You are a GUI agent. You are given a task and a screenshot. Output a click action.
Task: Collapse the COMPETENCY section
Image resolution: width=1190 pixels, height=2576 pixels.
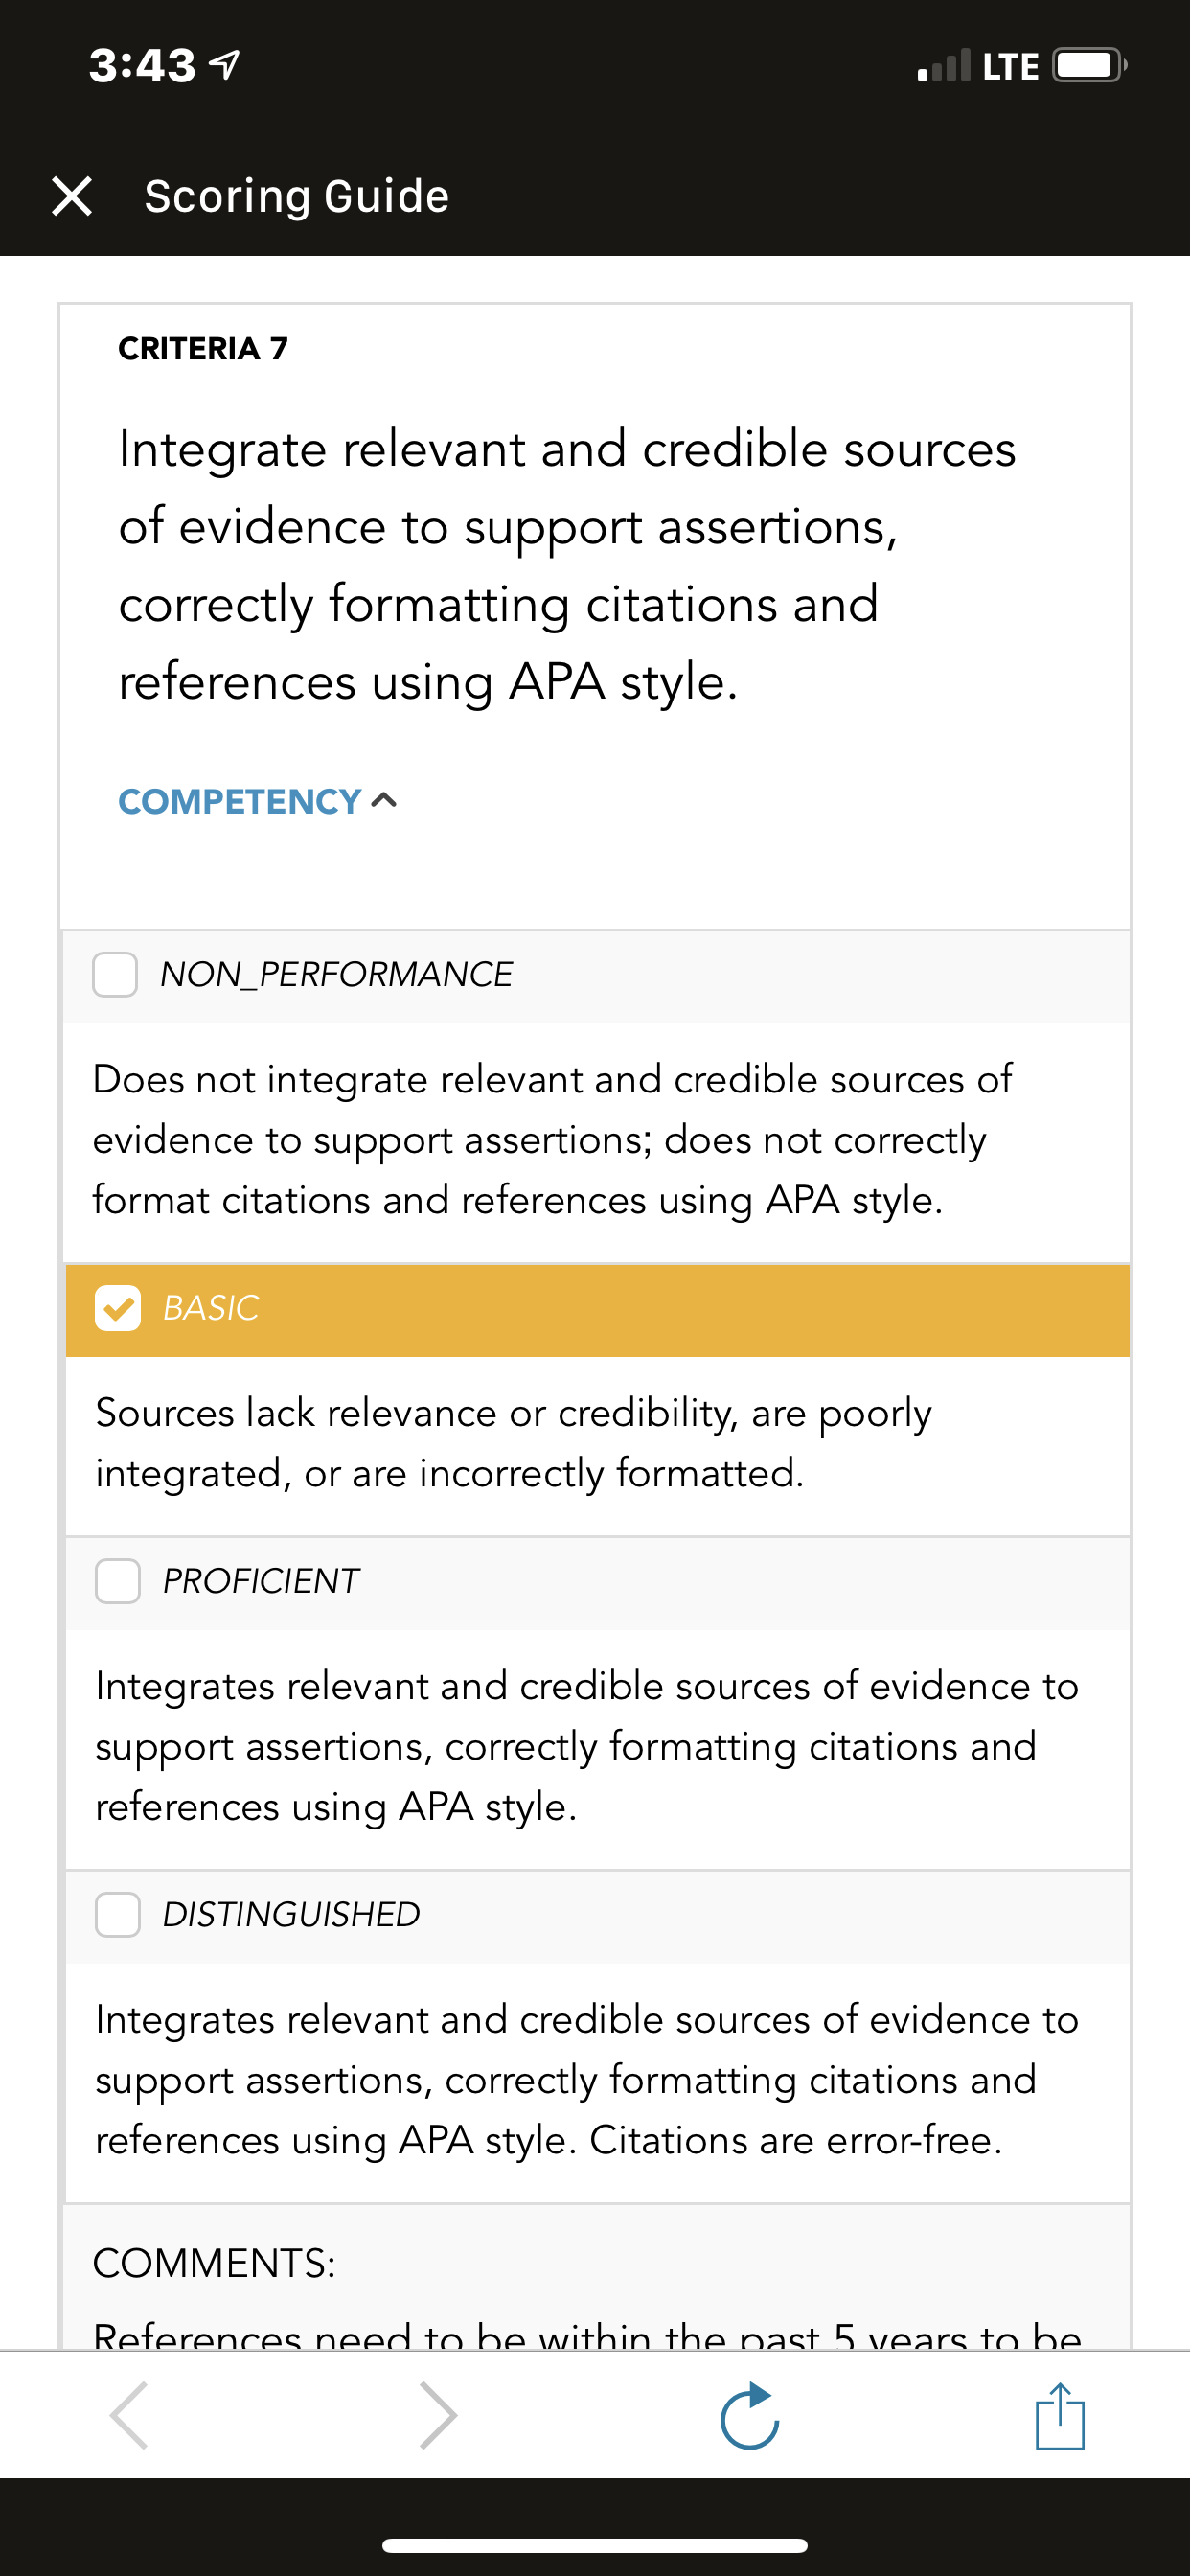point(258,801)
